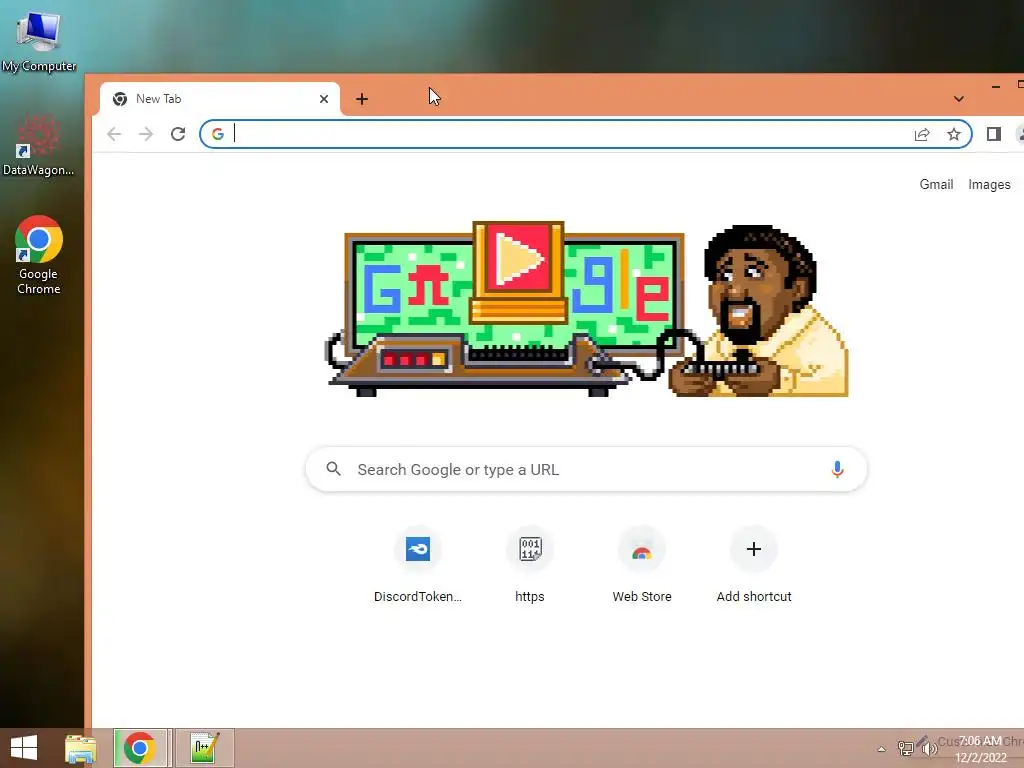The width and height of the screenshot is (1024, 768).
Task: Open the https shortcut tile
Action: click(x=530, y=566)
